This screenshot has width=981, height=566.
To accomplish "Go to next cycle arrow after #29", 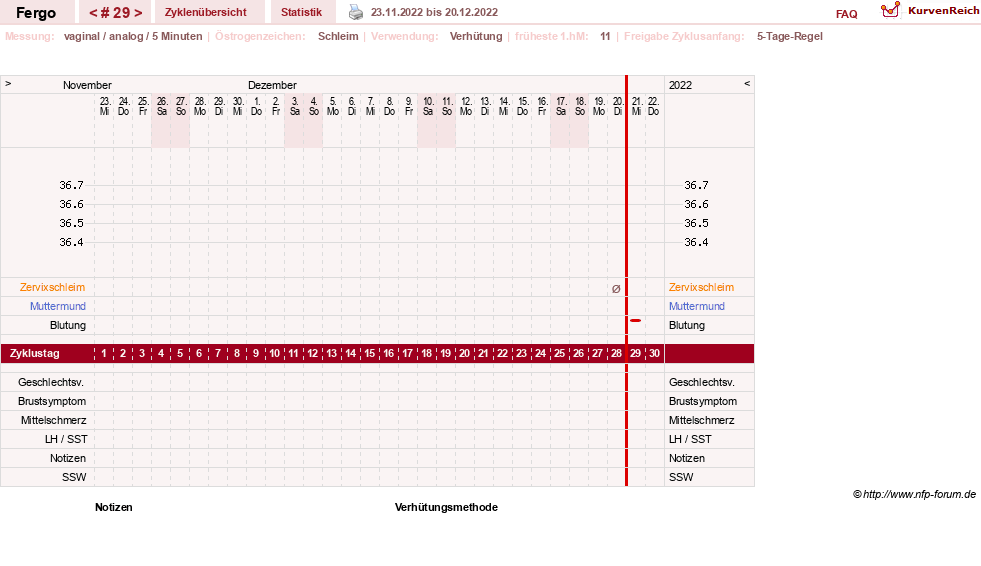I will 138,13.
